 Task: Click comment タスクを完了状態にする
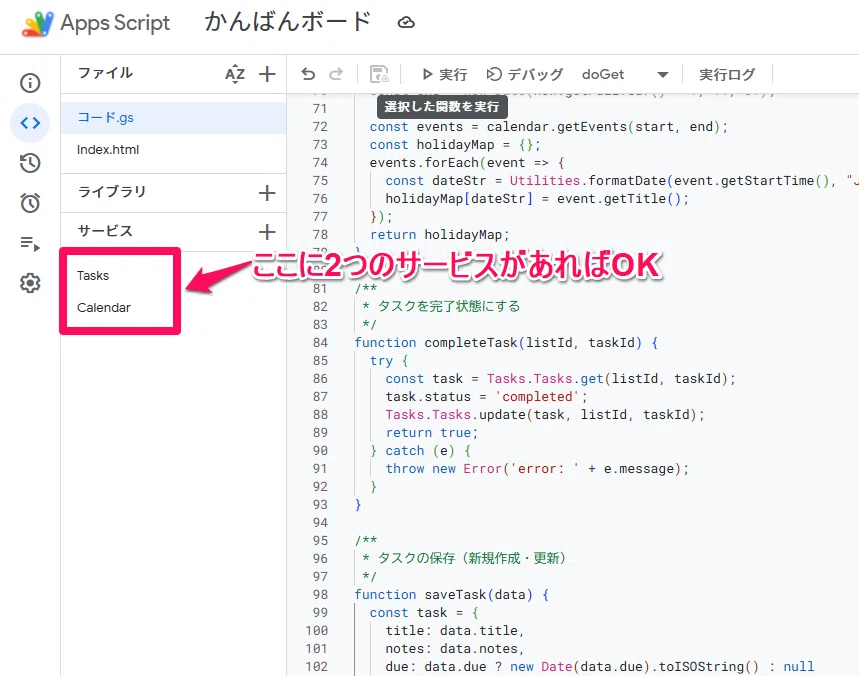coord(449,306)
